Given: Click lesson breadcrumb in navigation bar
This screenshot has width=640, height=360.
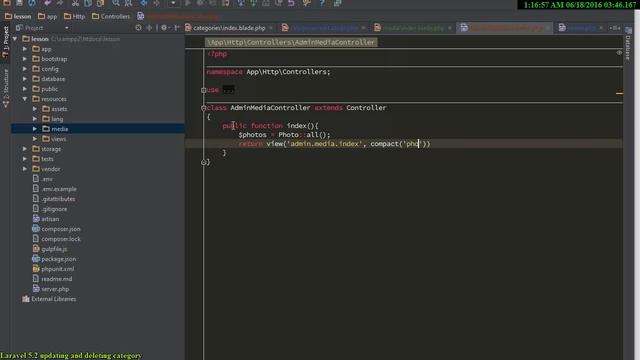Looking at the screenshot, I should [18, 16].
